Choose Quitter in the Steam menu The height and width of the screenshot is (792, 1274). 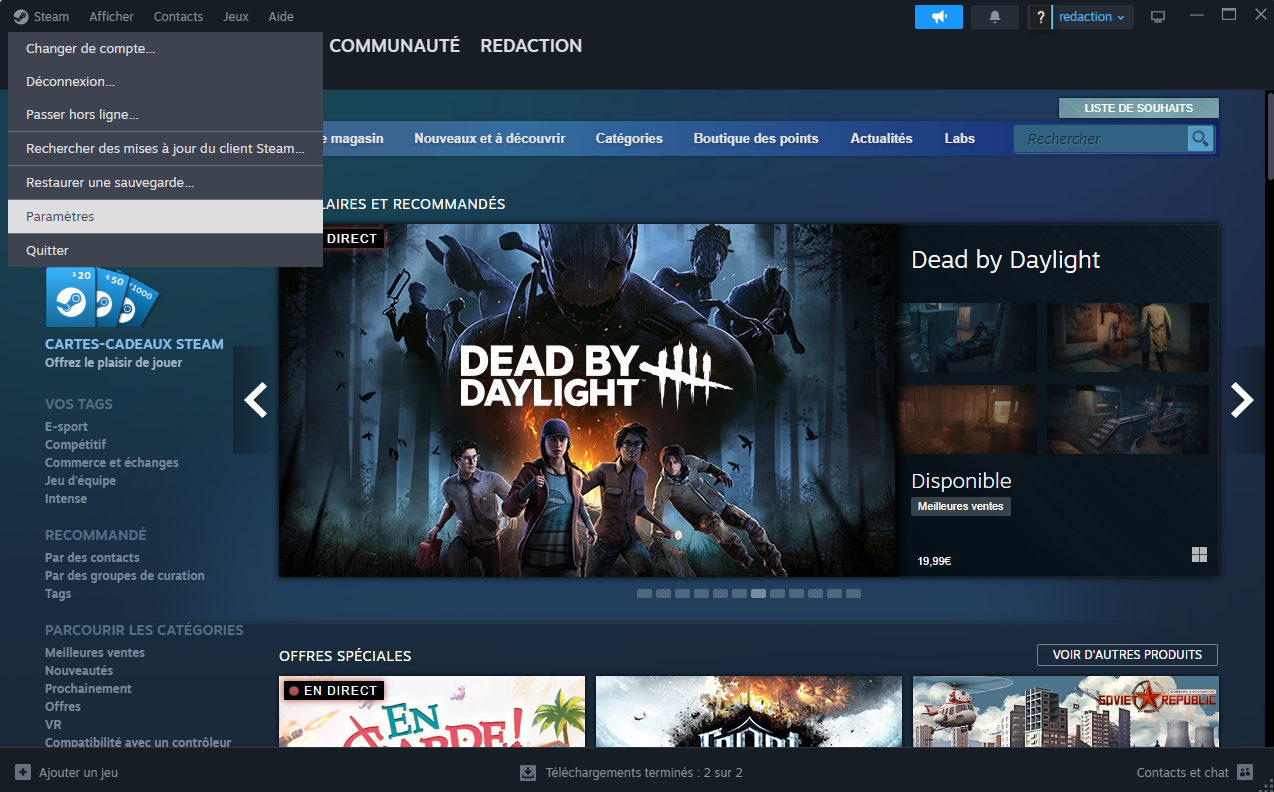(165, 250)
